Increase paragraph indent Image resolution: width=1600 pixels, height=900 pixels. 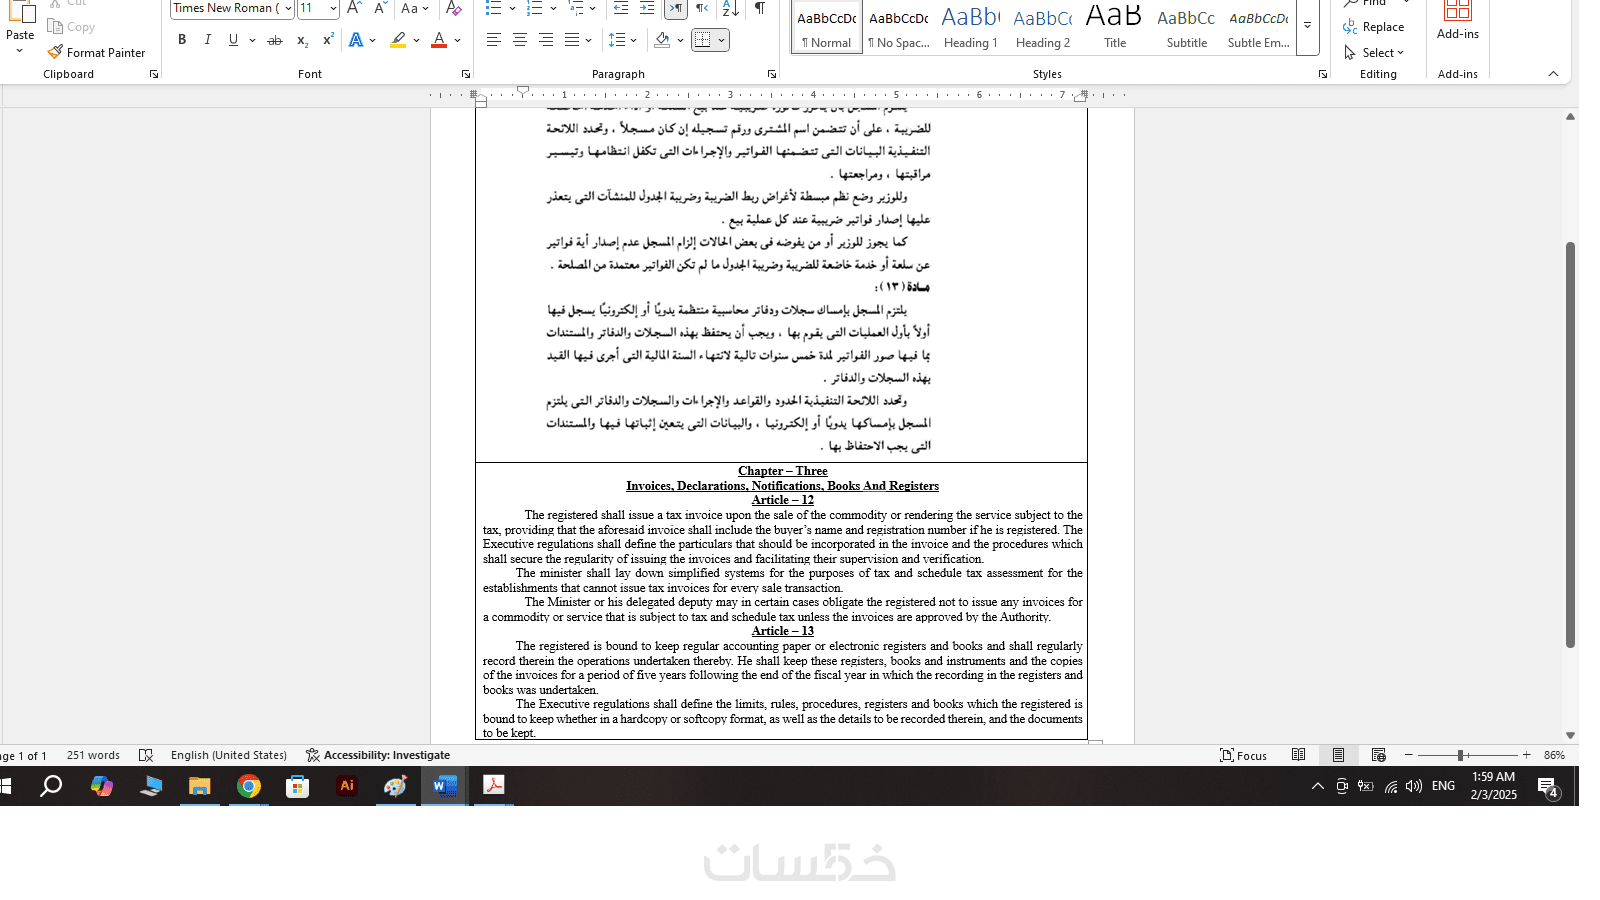click(x=647, y=8)
